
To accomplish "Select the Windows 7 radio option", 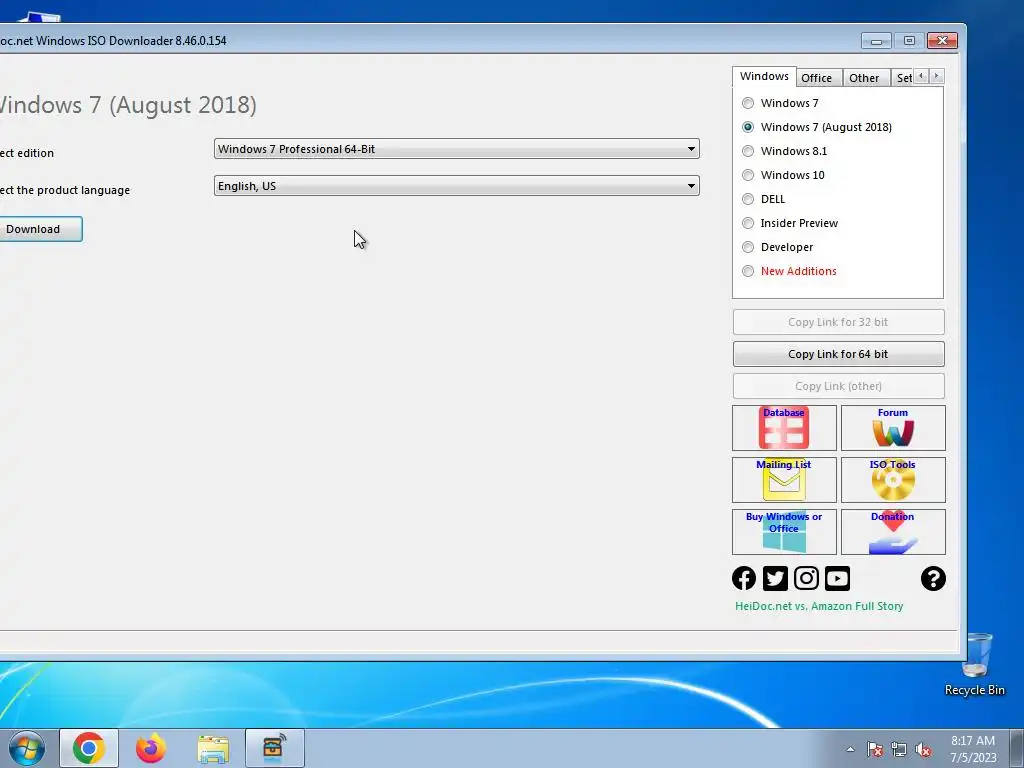I will (x=780, y=103).
